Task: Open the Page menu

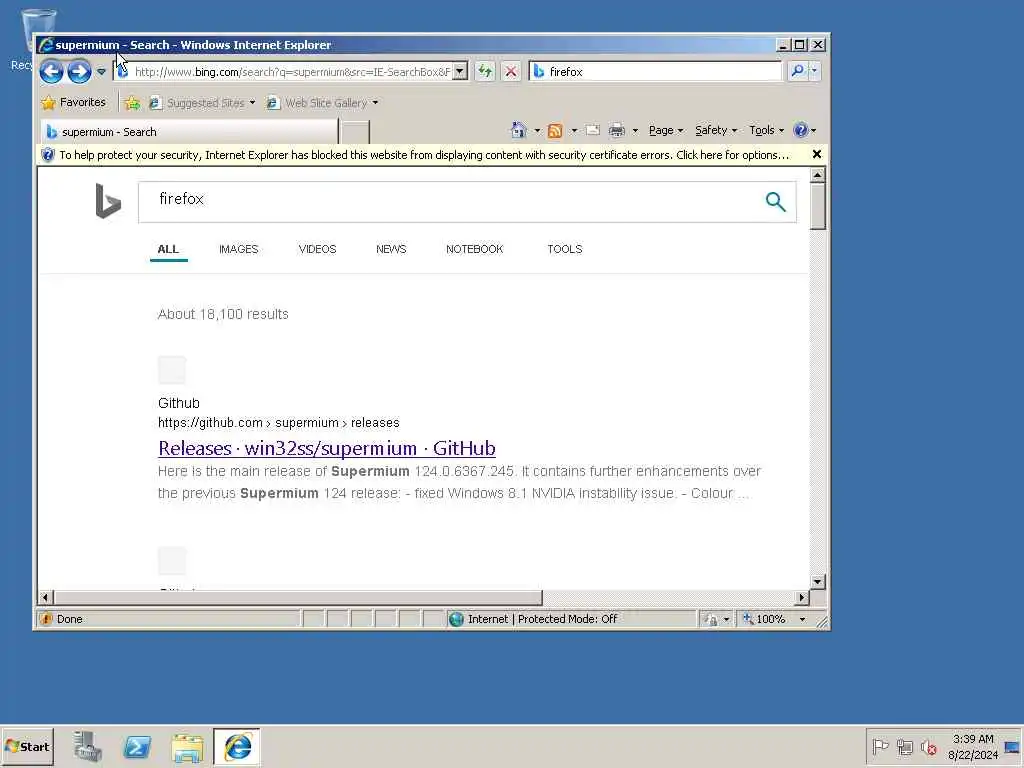Action: pyautogui.click(x=665, y=131)
